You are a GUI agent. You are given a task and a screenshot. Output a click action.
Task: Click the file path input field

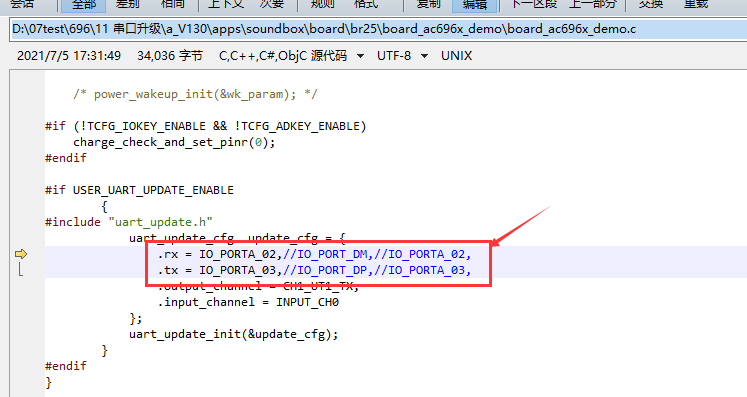[378, 30]
